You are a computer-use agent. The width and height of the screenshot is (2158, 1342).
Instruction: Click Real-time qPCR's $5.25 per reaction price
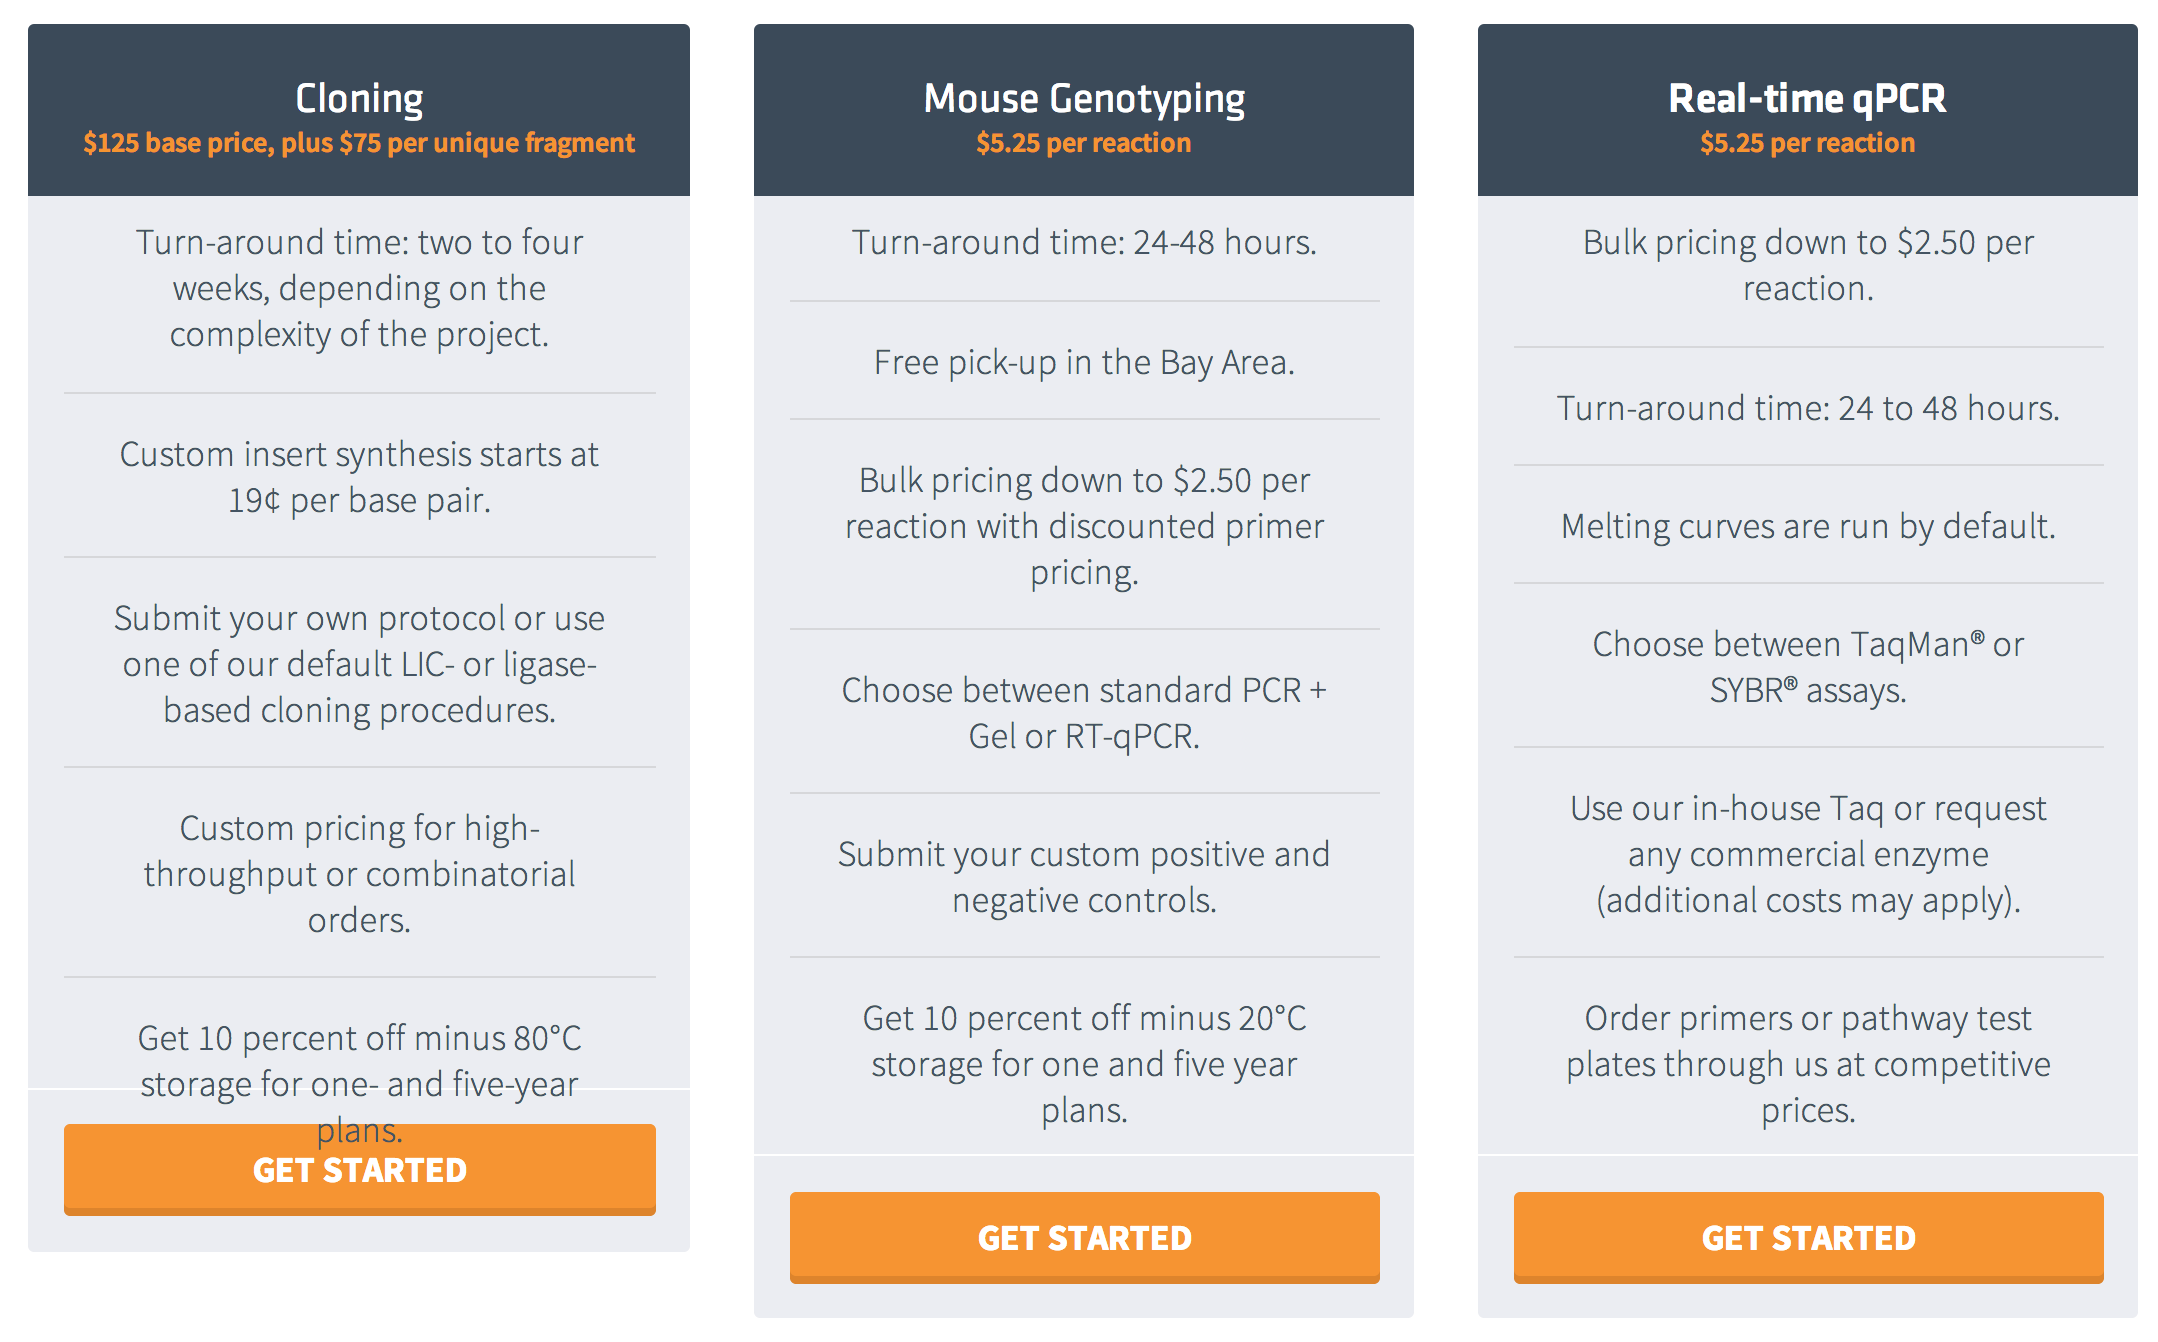pos(1808,143)
